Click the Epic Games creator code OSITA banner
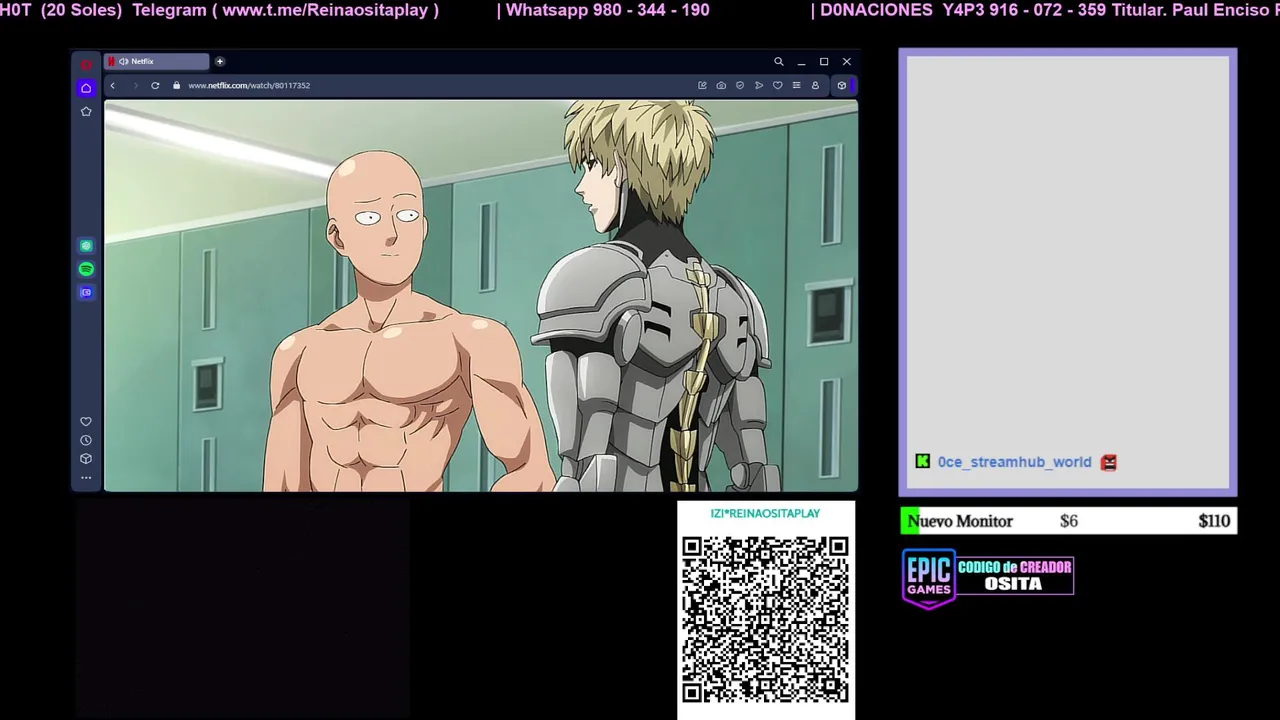Screen dimensions: 1280x720 (x=988, y=578)
